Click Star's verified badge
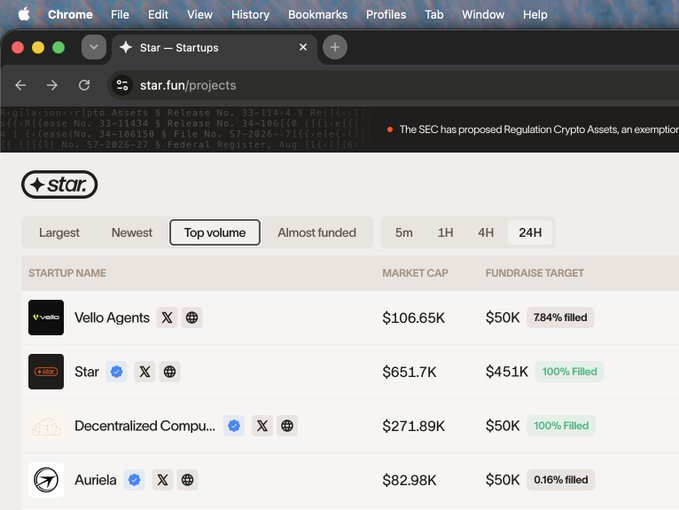 116,371
